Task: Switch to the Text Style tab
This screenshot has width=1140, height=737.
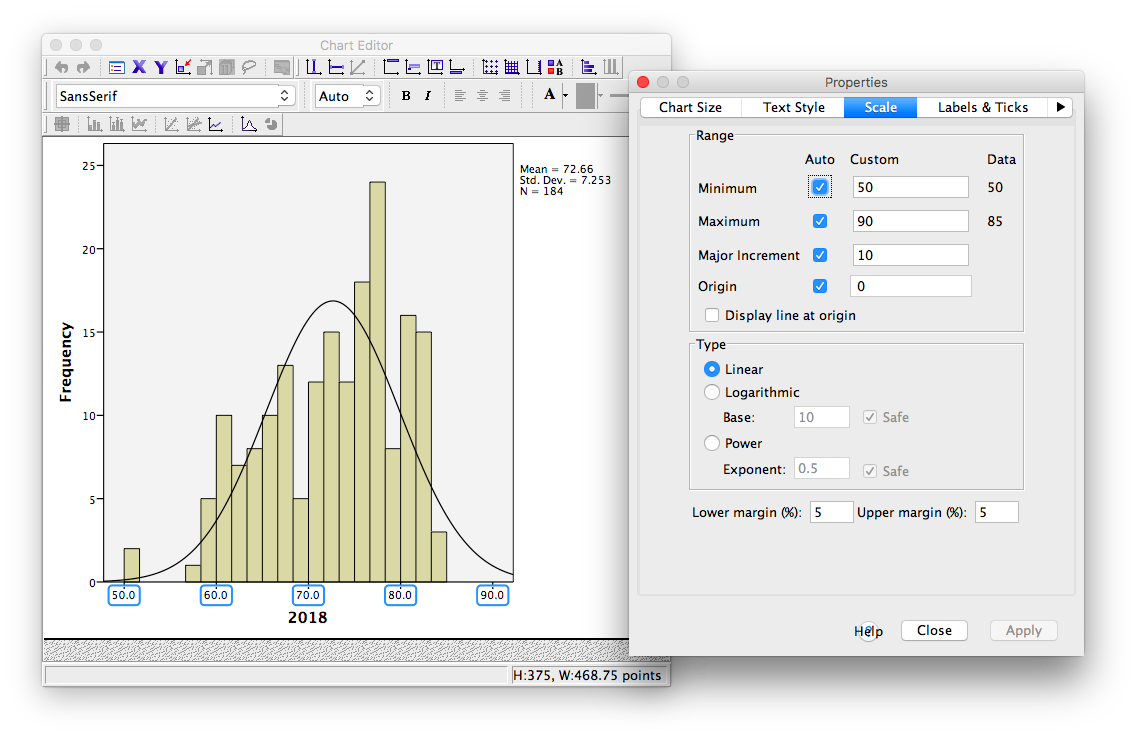Action: click(793, 107)
